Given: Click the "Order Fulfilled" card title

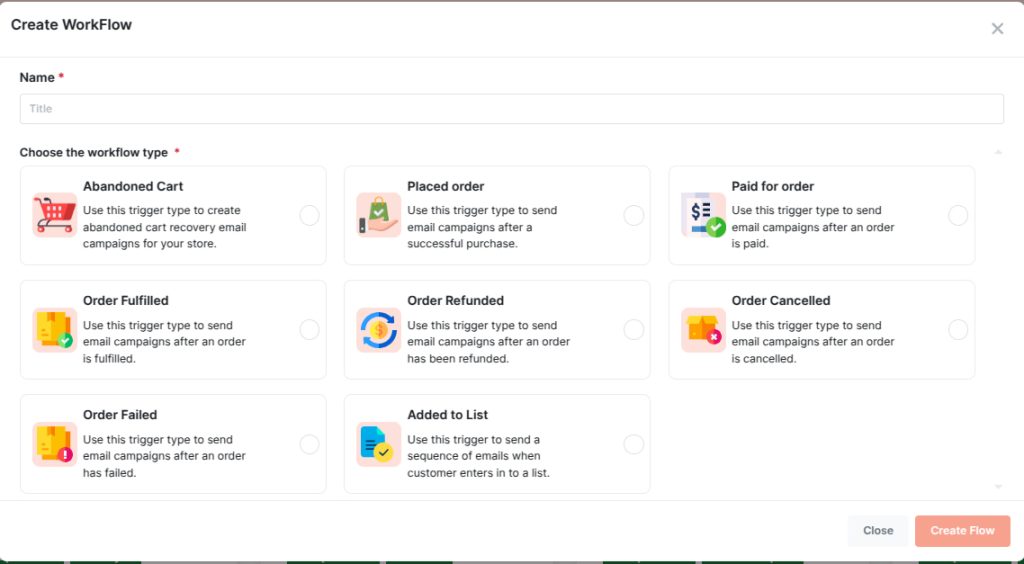Looking at the screenshot, I should (125, 301).
